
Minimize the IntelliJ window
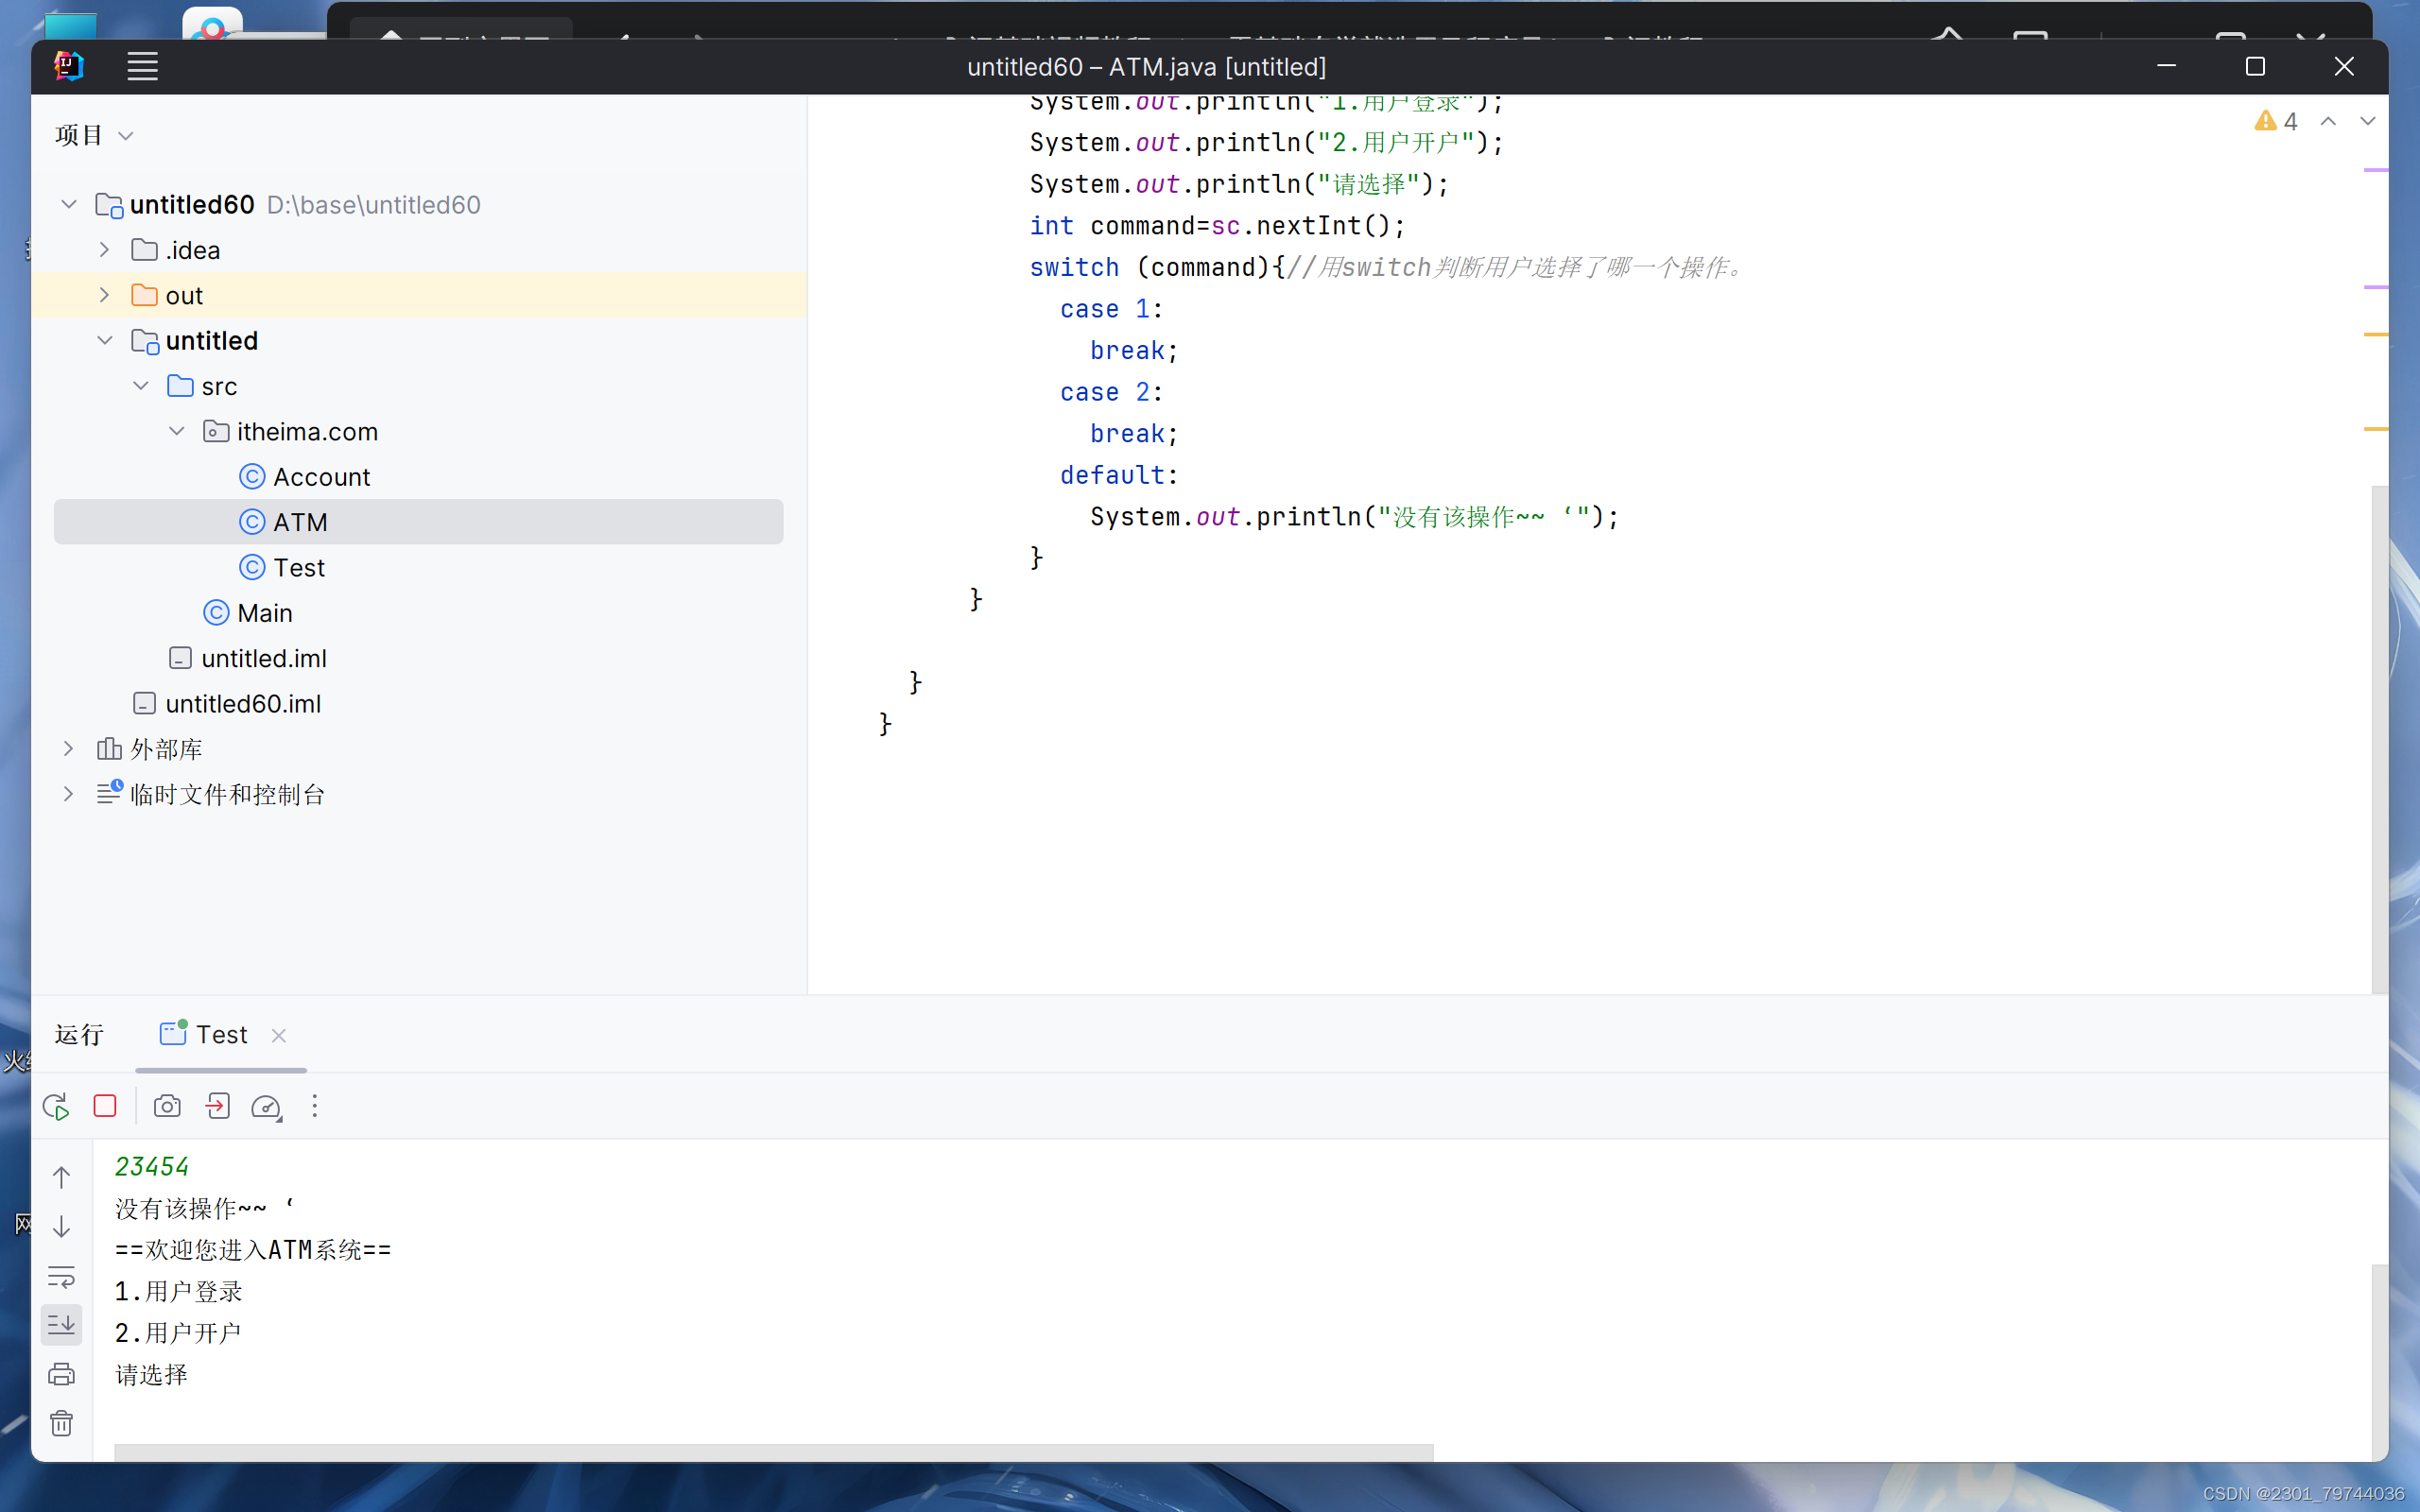(2166, 66)
